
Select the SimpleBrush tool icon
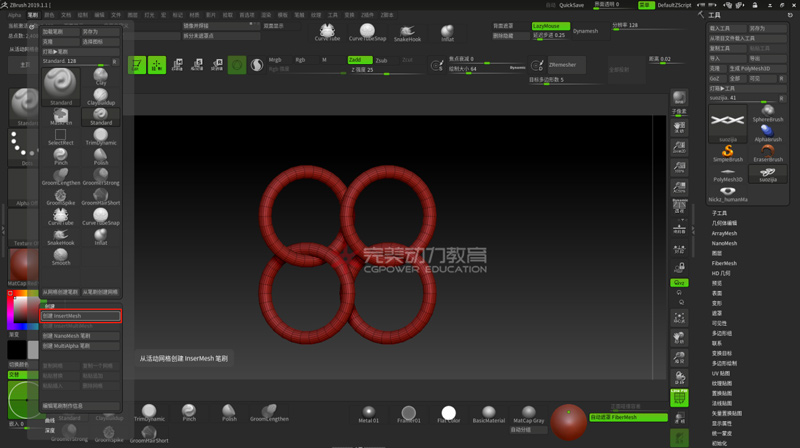[x=727, y=152]
